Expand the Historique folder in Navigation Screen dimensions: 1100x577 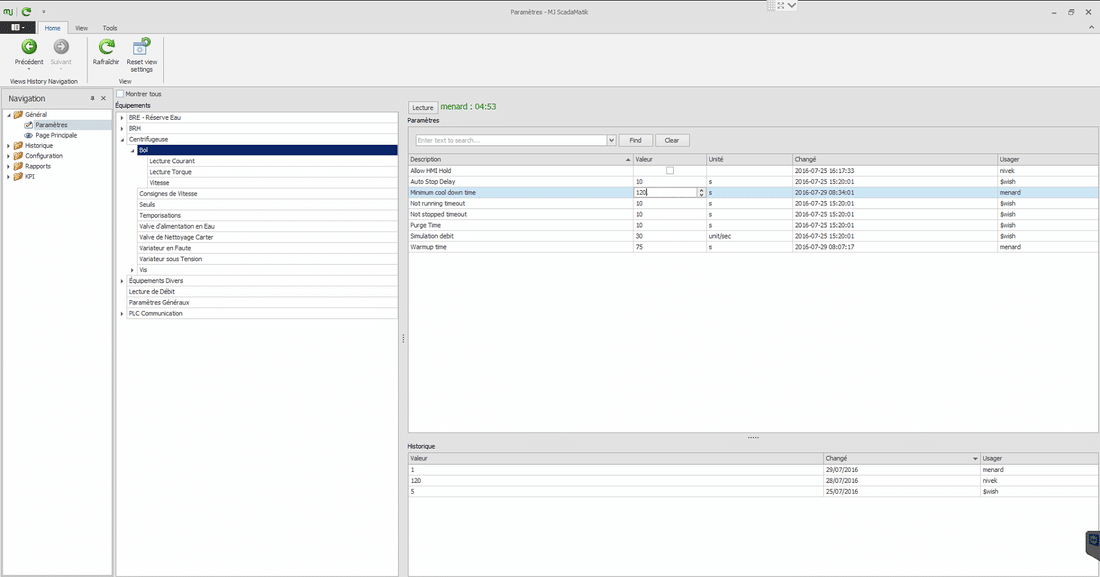tap(9, 146)
